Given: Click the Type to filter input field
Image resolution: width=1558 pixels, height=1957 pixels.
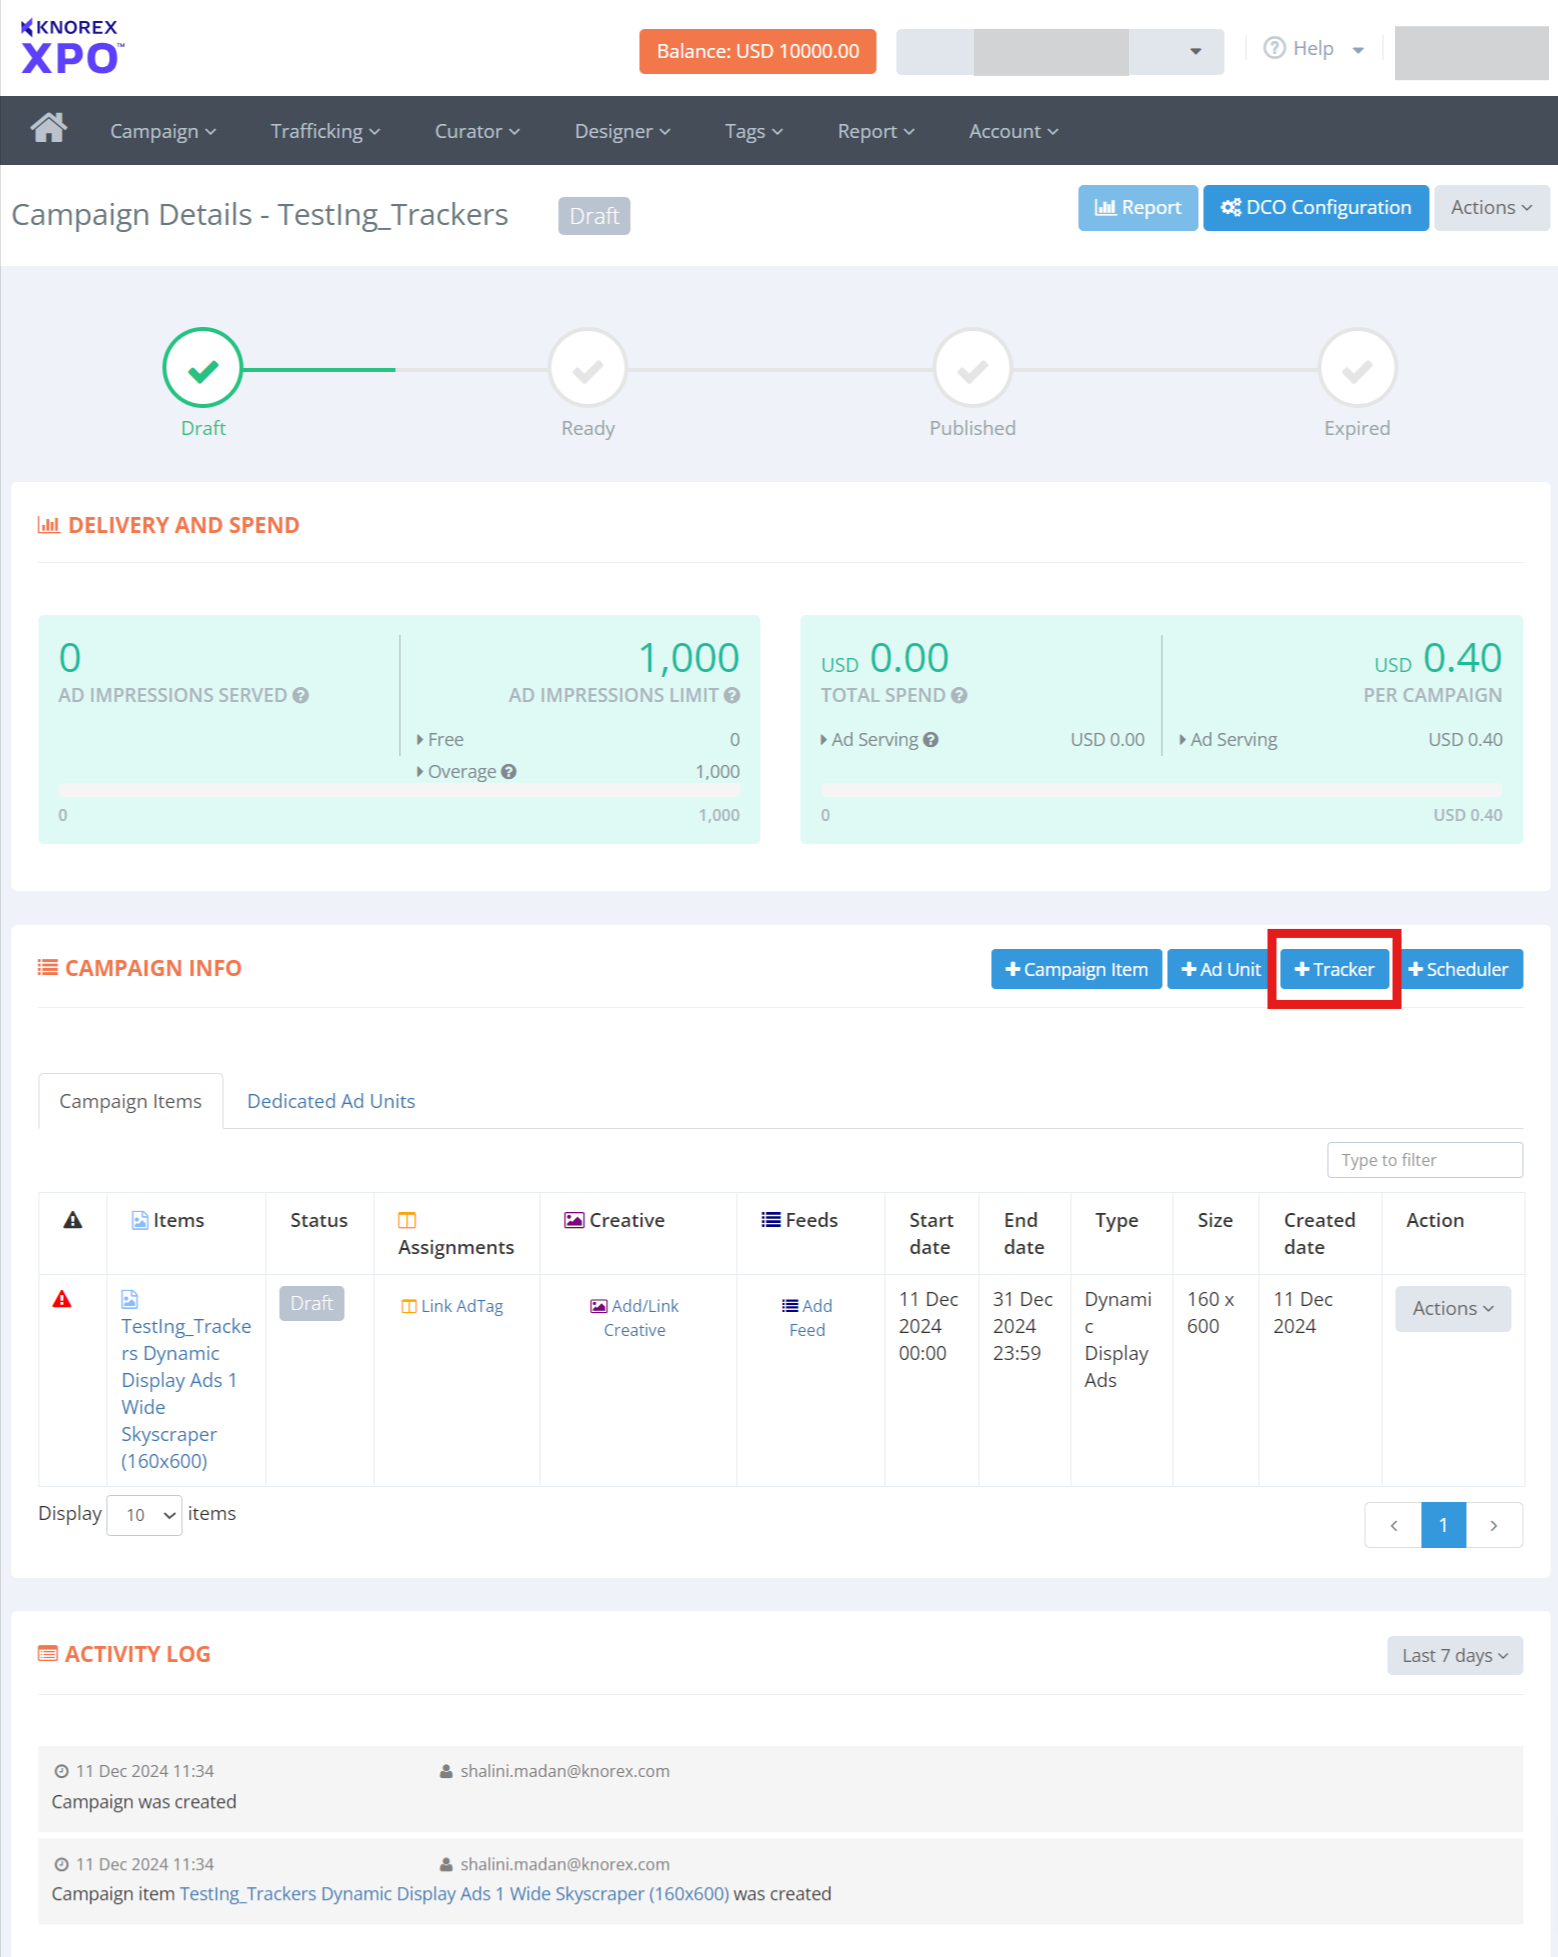Looking at the screenshot, I should [x=1424, y=1160].
